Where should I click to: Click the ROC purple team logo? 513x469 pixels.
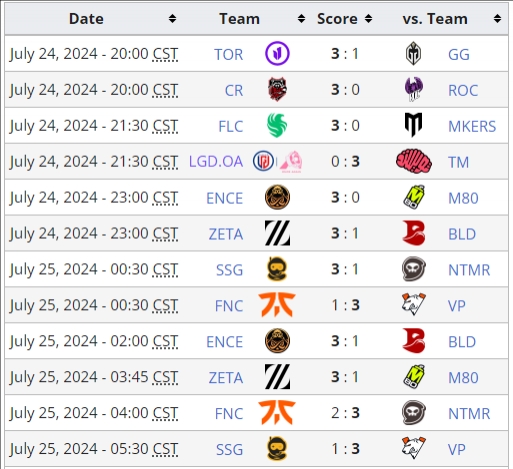[x=414, y=89]
